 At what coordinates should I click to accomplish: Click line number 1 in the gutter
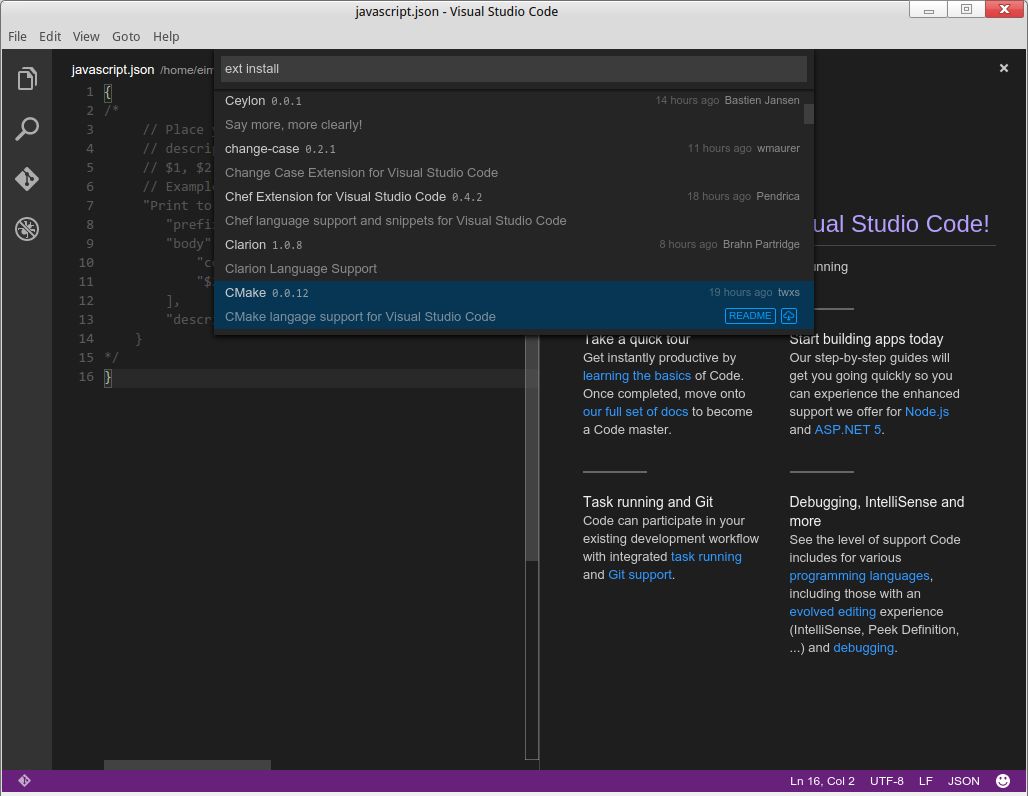[90, 92]
